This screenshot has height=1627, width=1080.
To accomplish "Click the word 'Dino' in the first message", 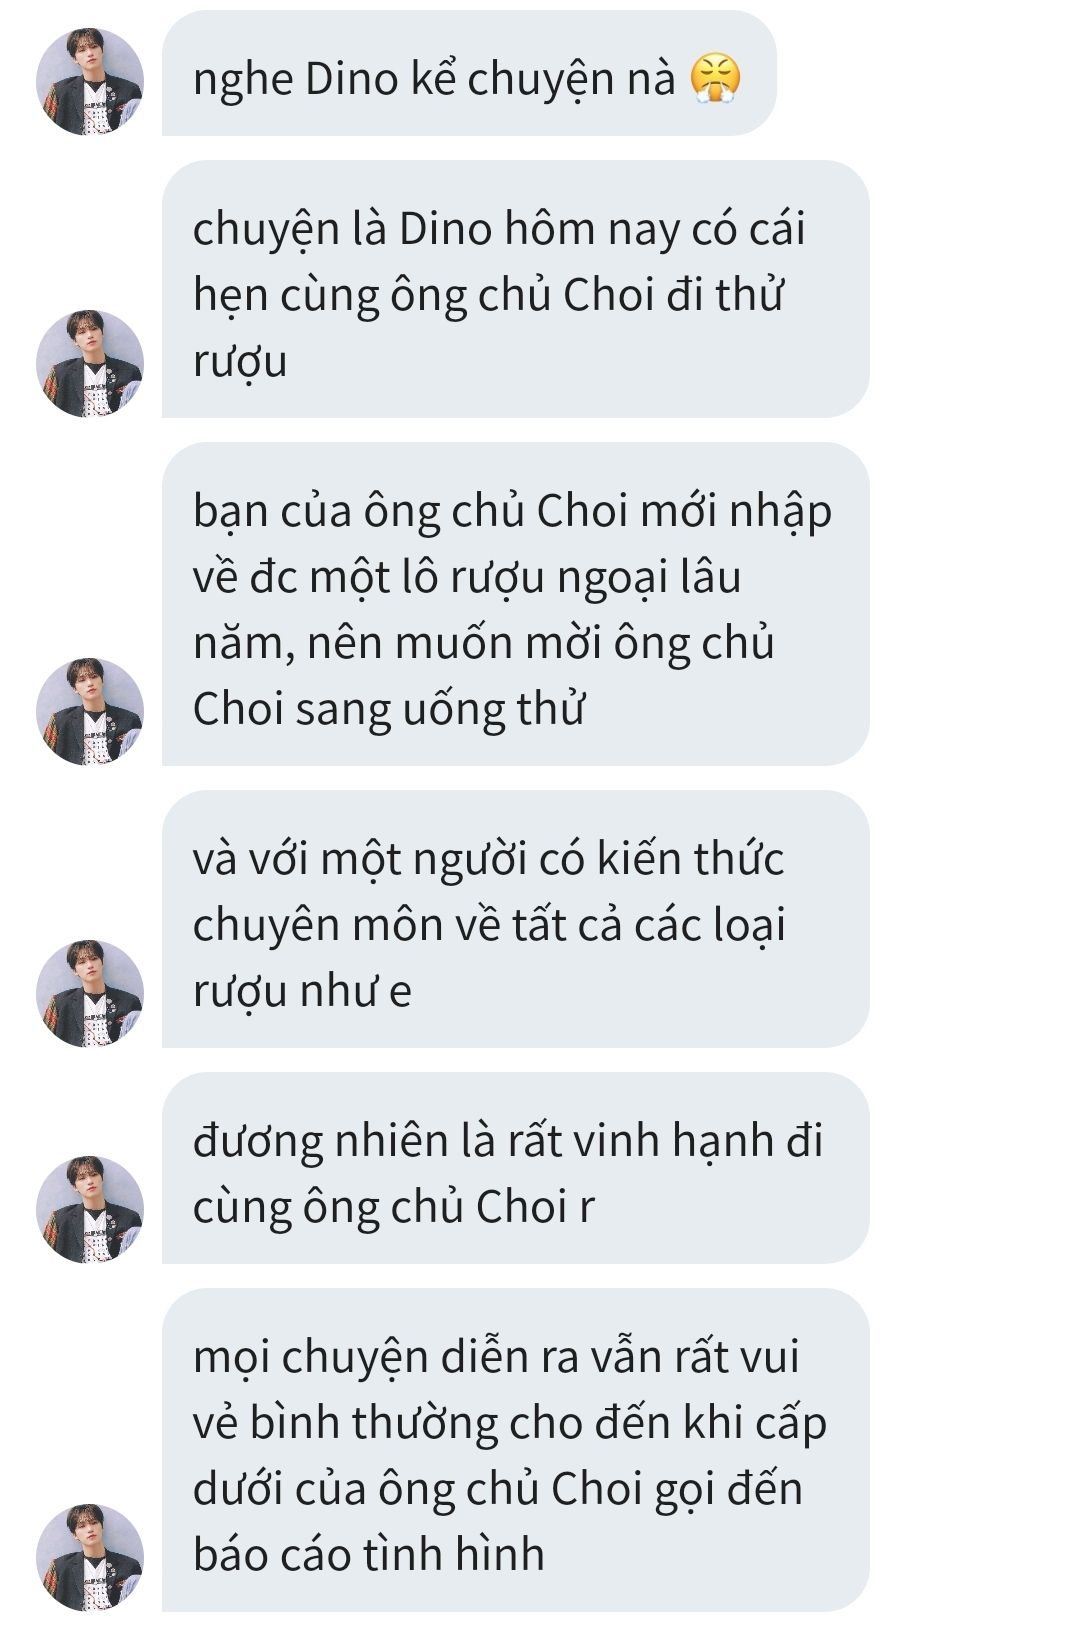I will click(x=352, y=79).
